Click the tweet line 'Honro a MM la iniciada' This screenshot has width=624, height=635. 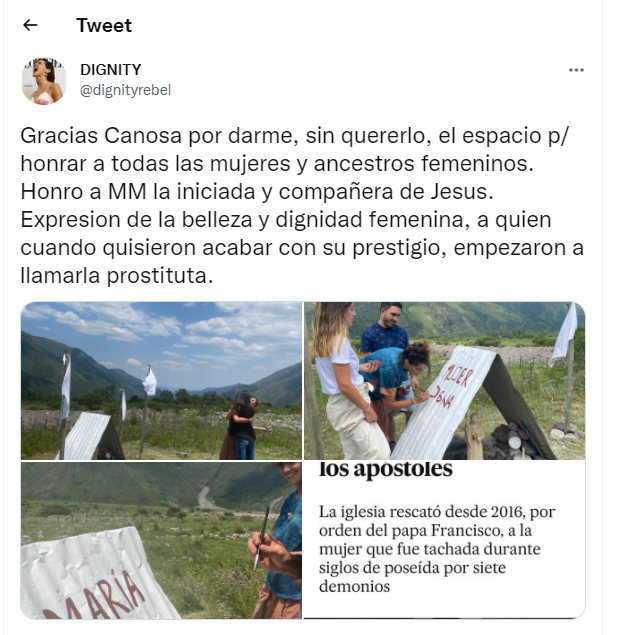[257, 192]
